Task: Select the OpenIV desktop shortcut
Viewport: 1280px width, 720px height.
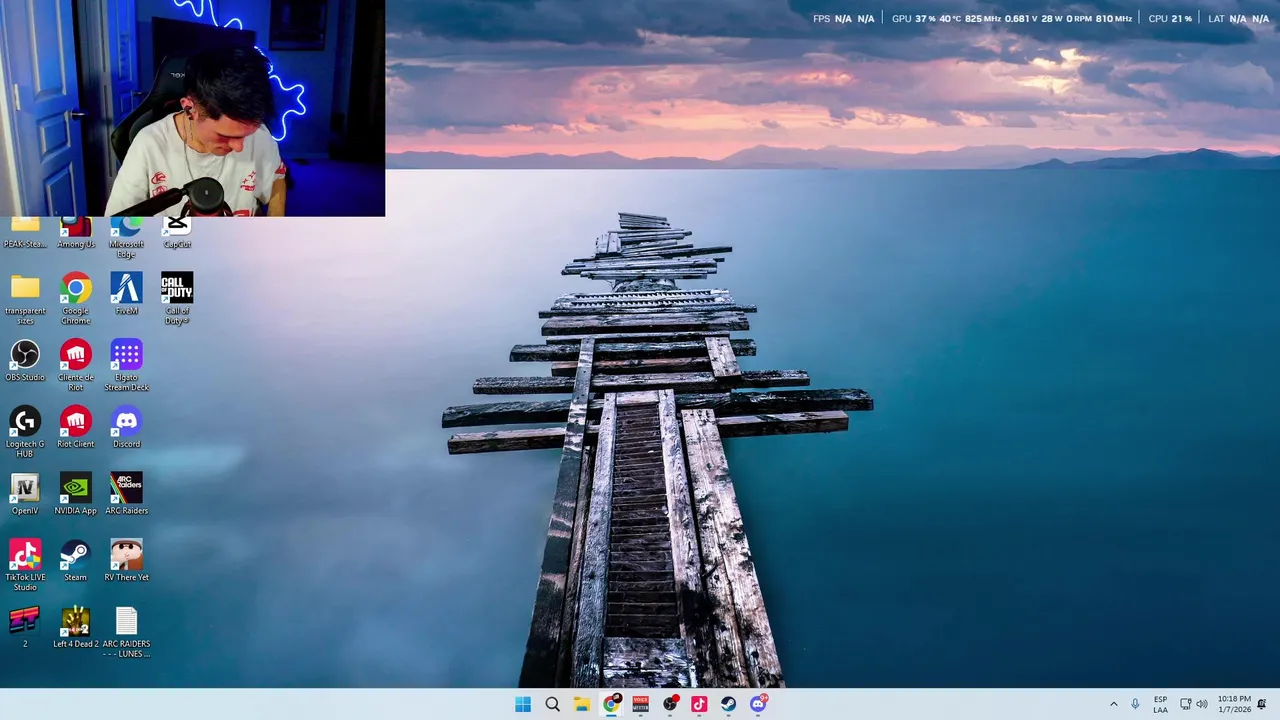Action: tap(25, 494)
